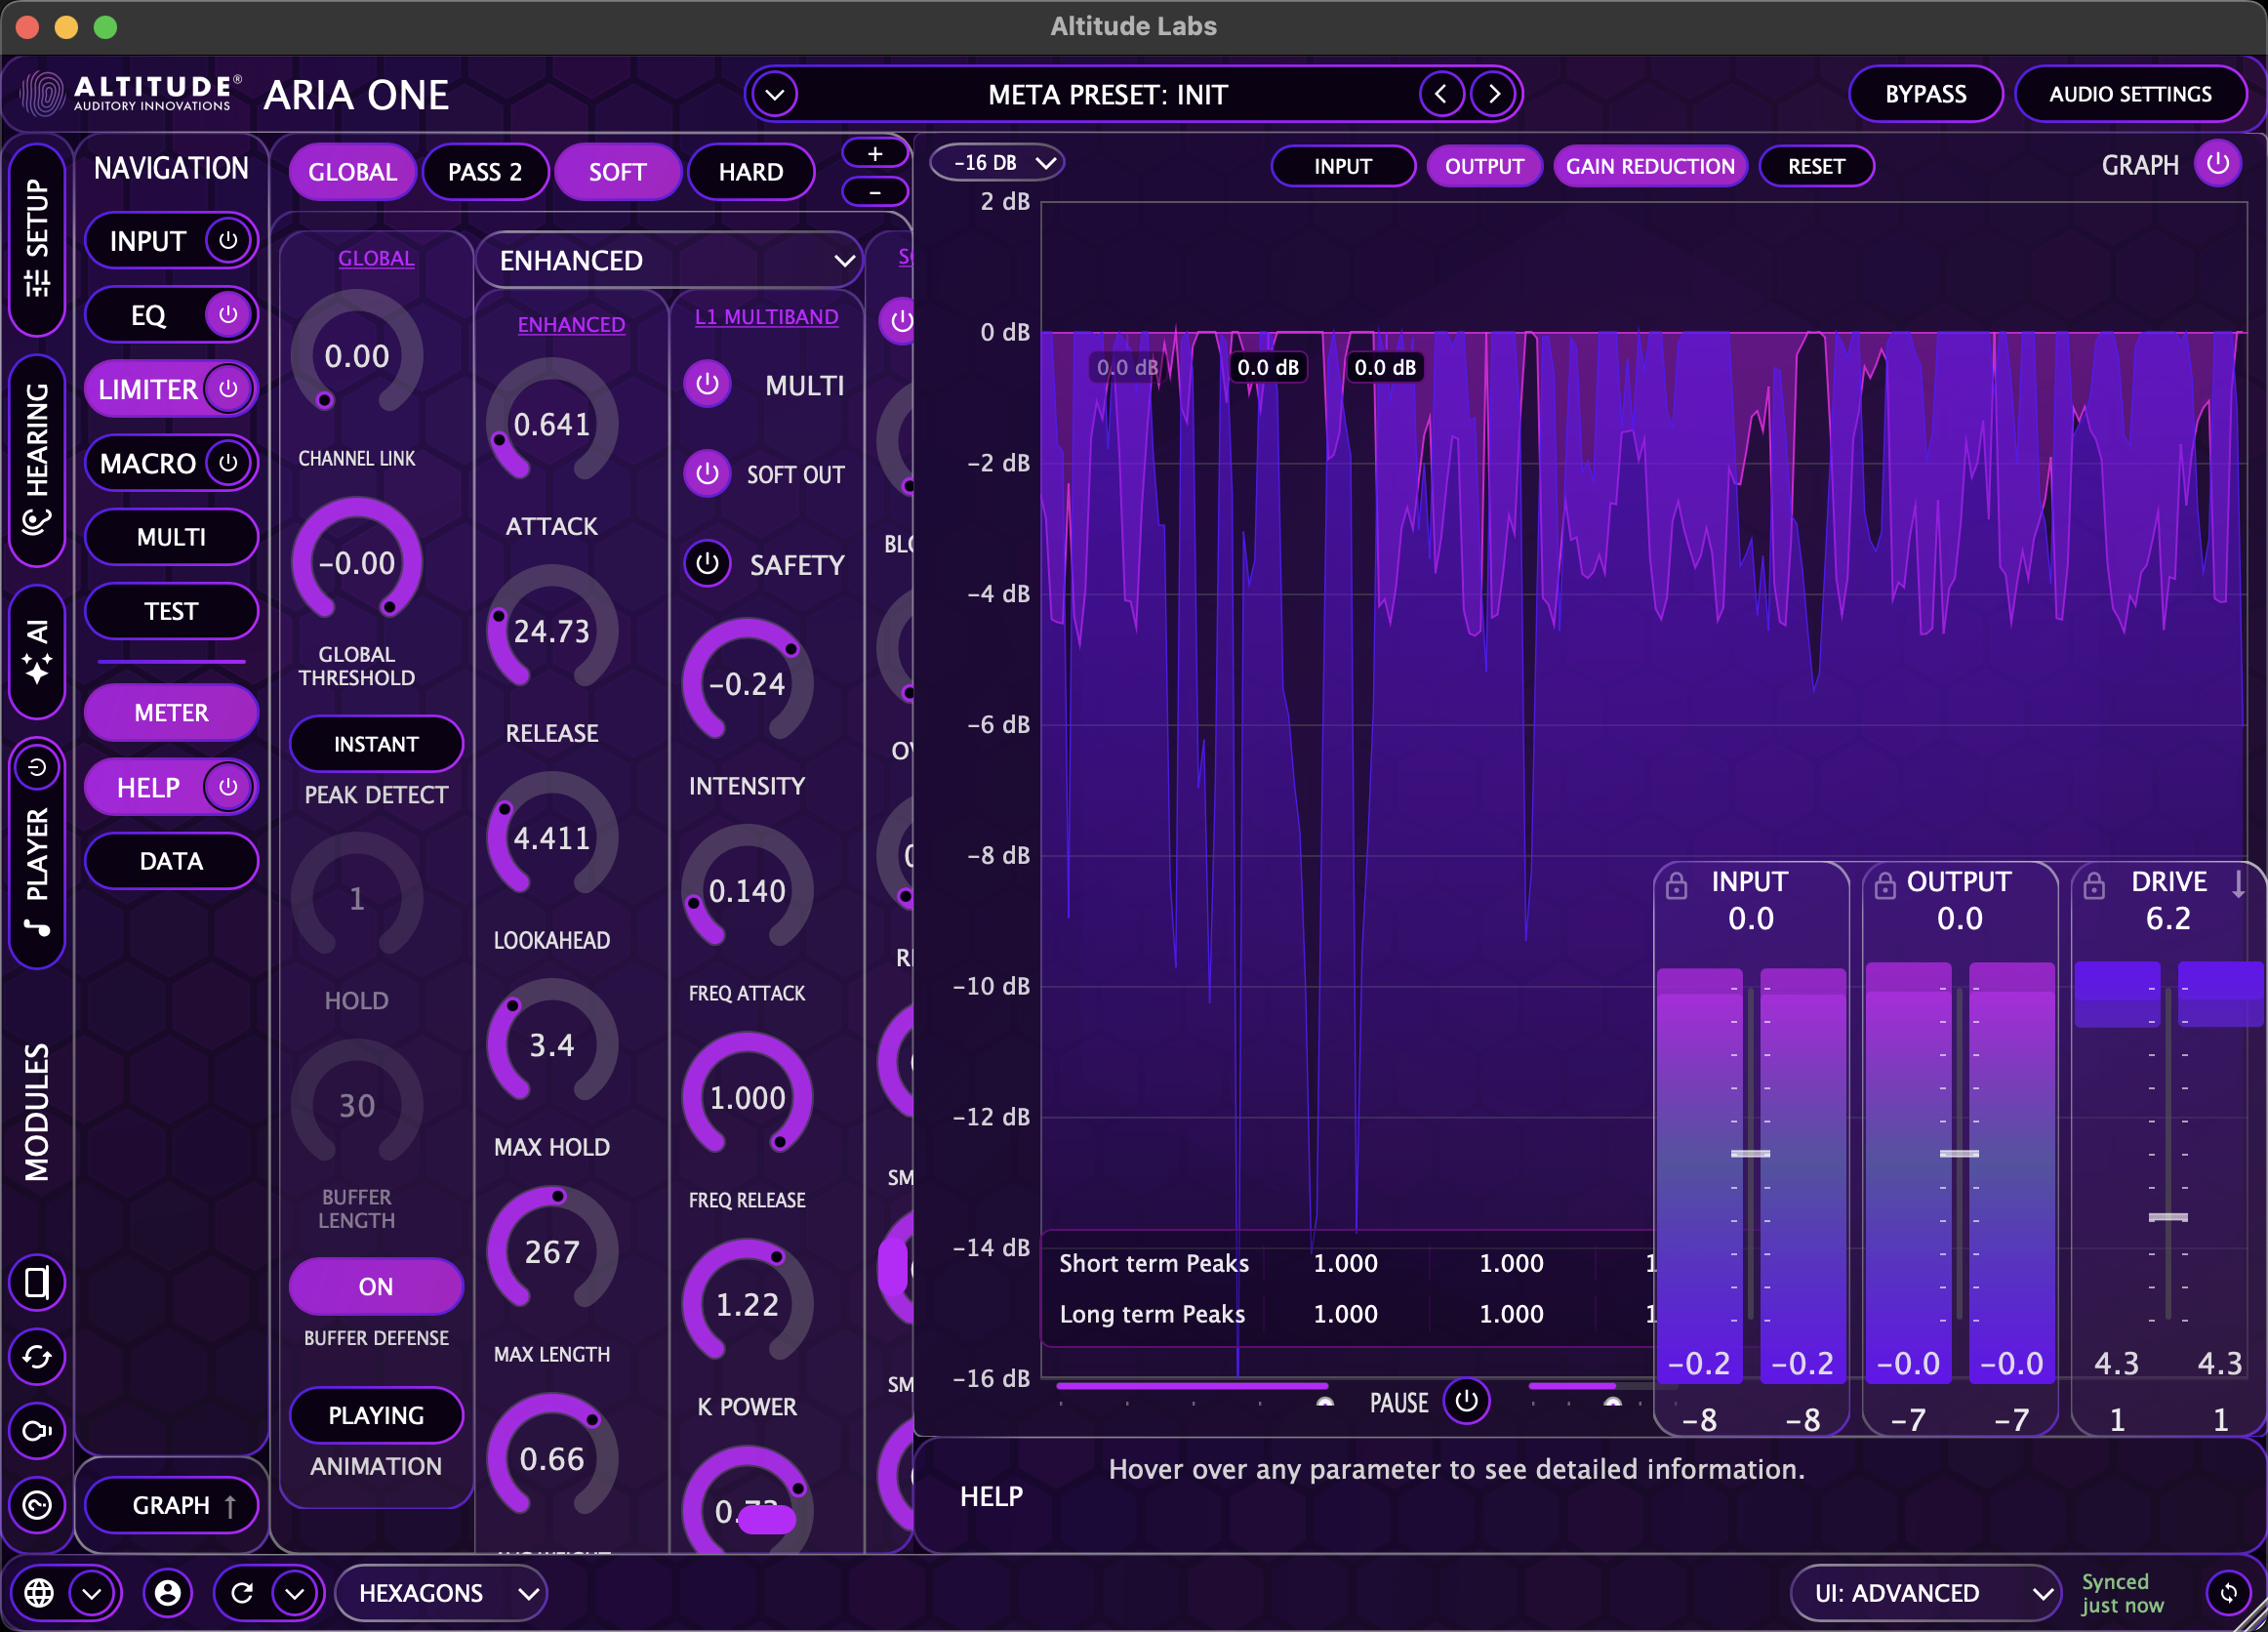The width and height of the screenshot is (2268, 1632).
Task: Open the user account icon in bottom bar
Action: pyautogui.click(x=168, y=1593)
